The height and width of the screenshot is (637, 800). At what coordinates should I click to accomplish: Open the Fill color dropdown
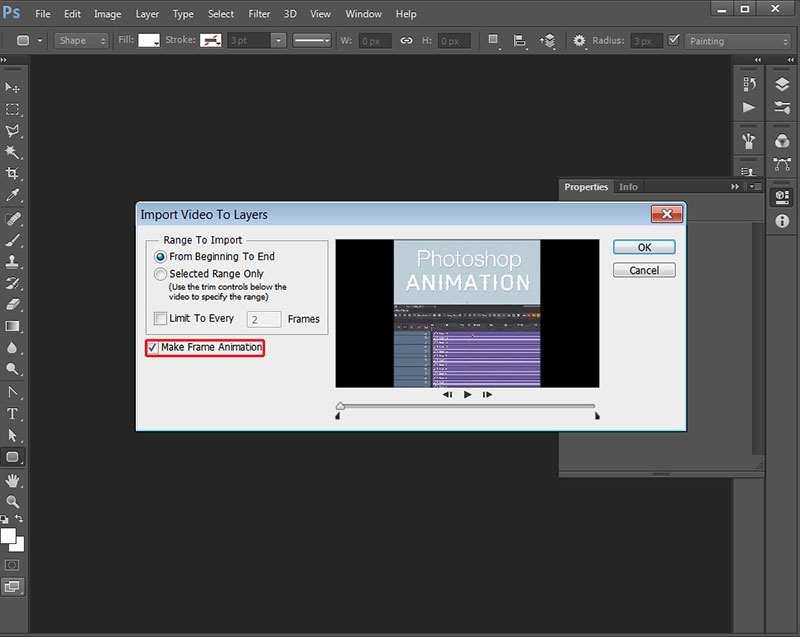pyautogui.click(x=149, y=40)
